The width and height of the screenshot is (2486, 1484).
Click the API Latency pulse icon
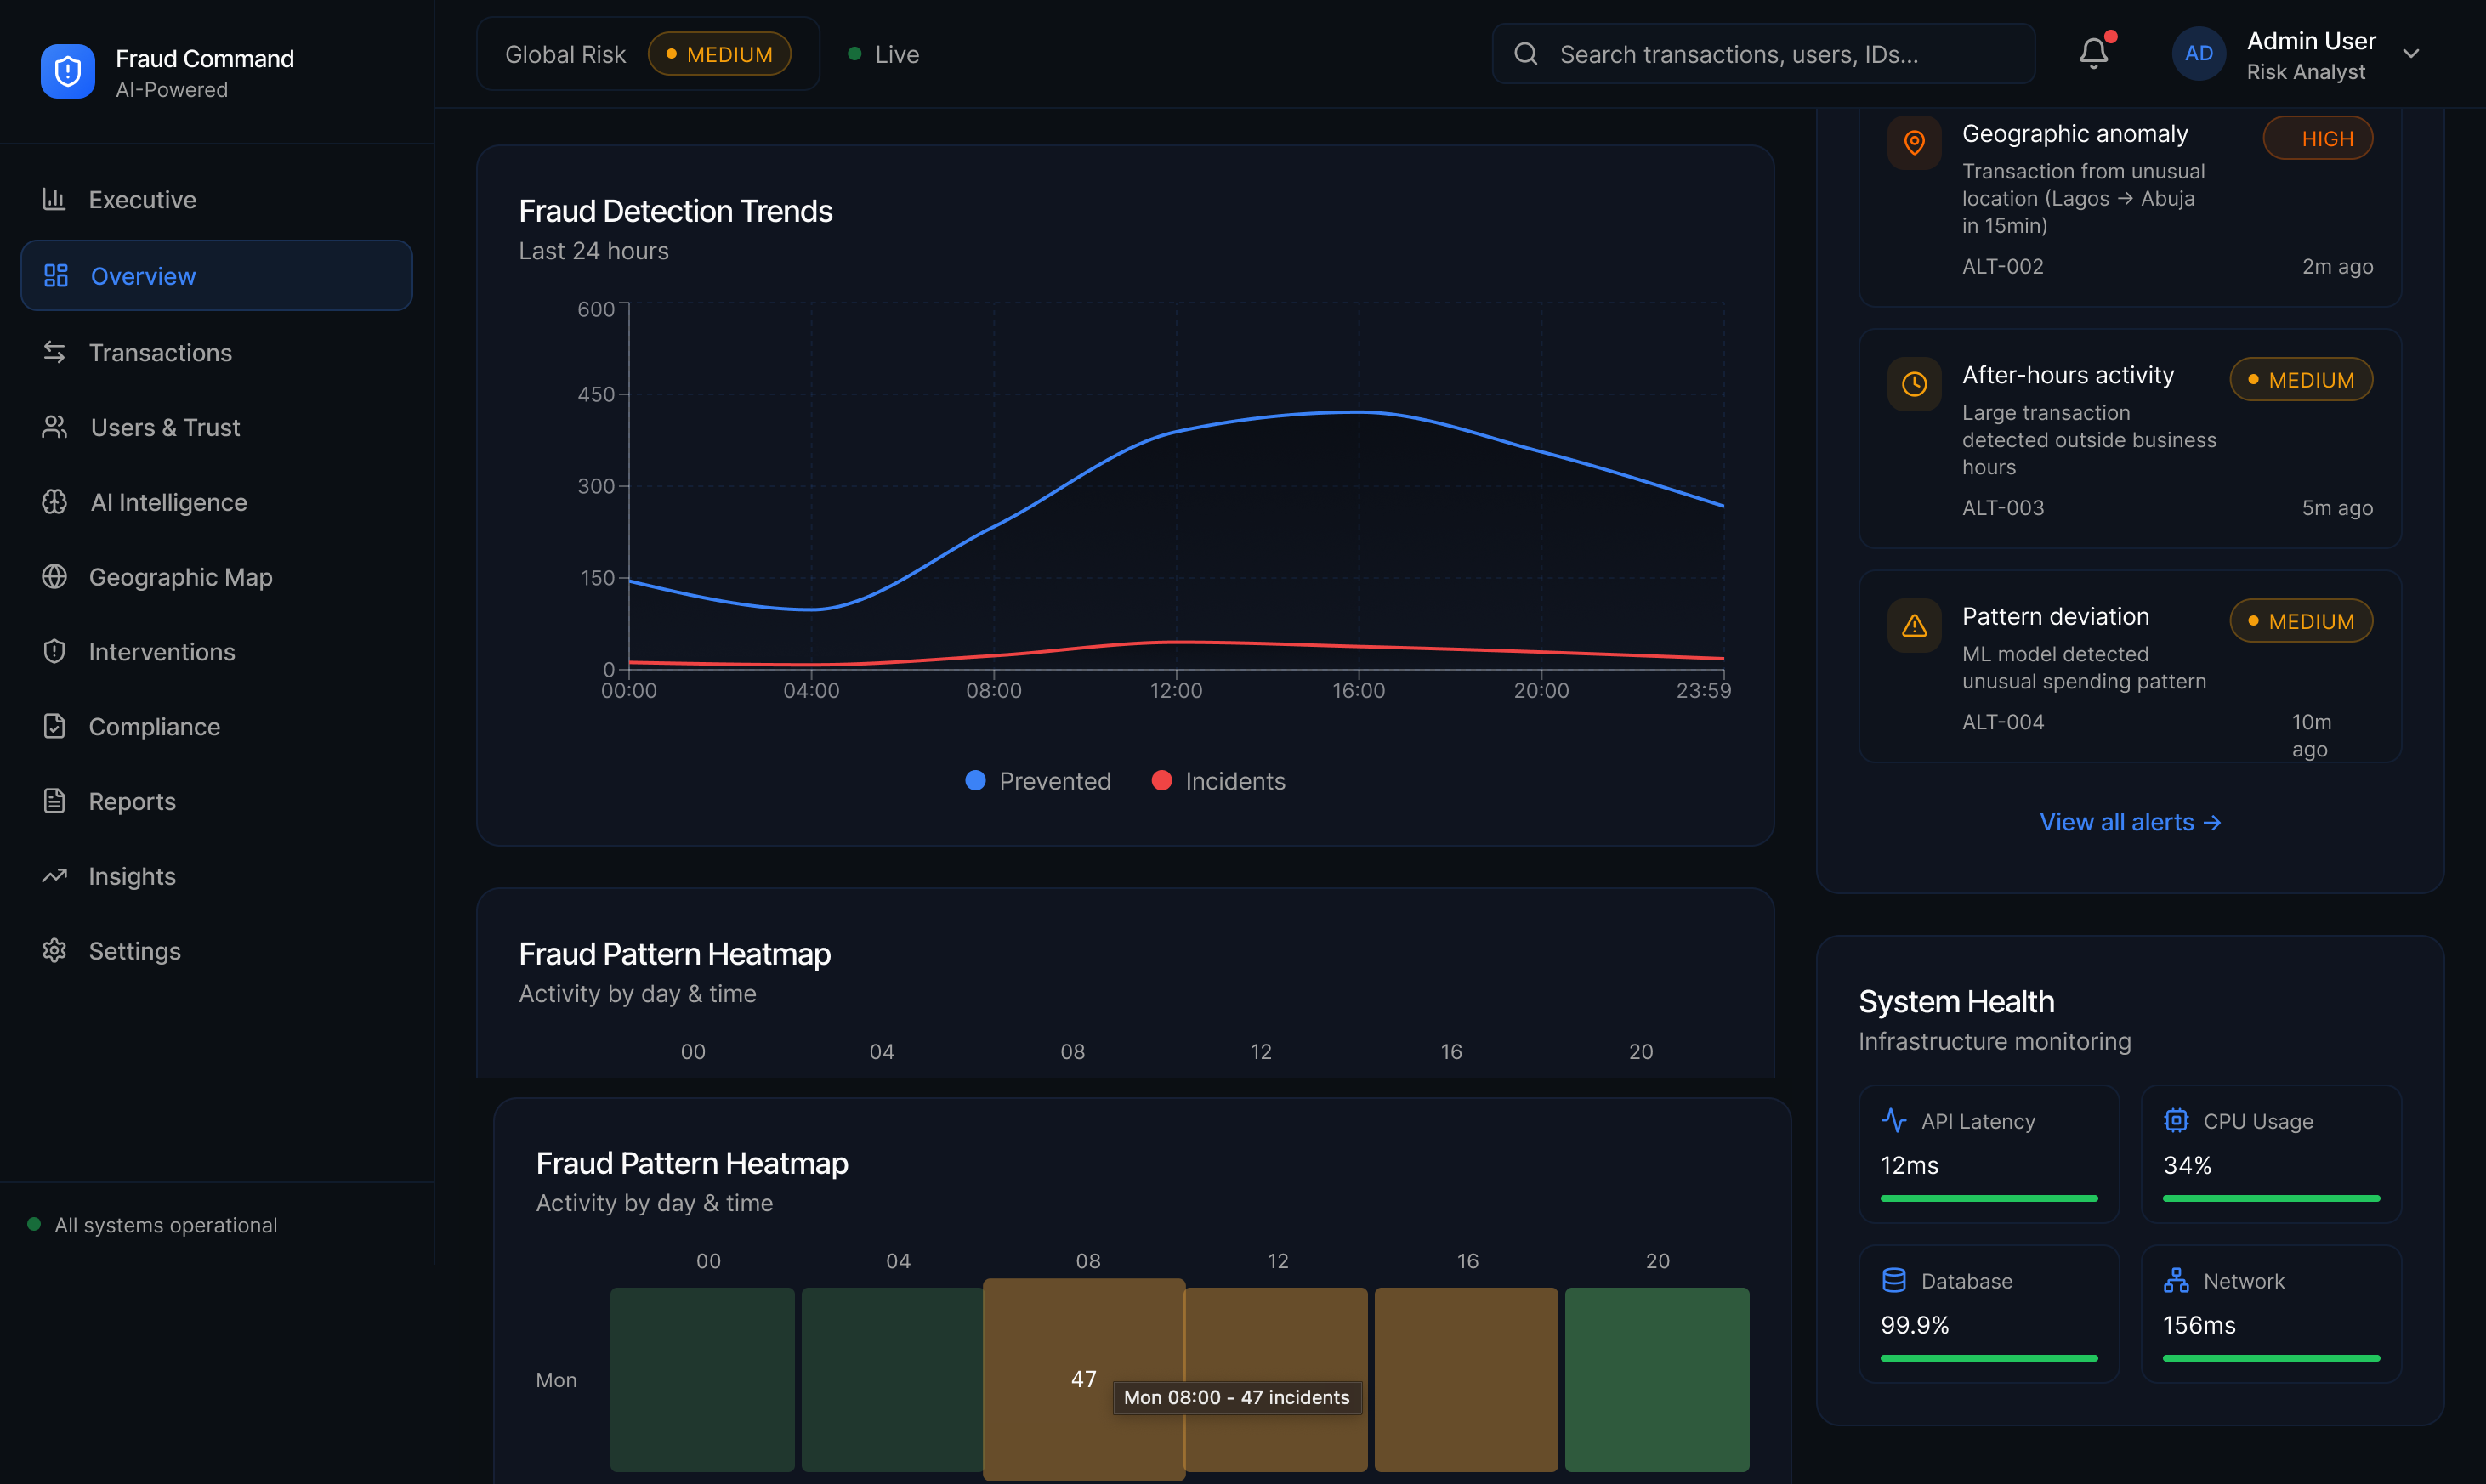1894,1120
